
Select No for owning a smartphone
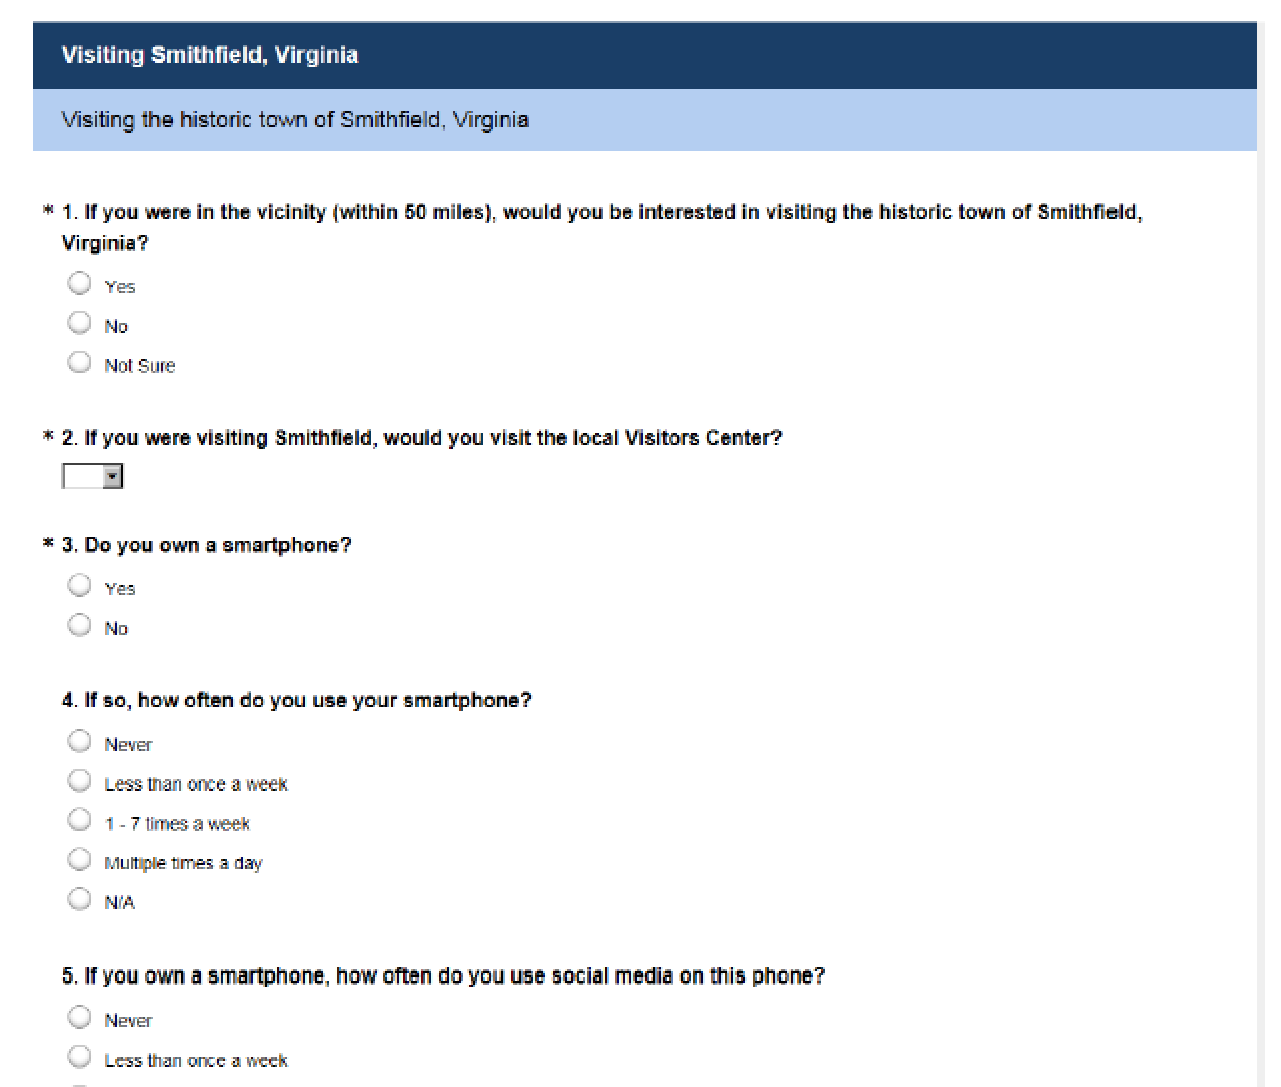pos(79,625)
